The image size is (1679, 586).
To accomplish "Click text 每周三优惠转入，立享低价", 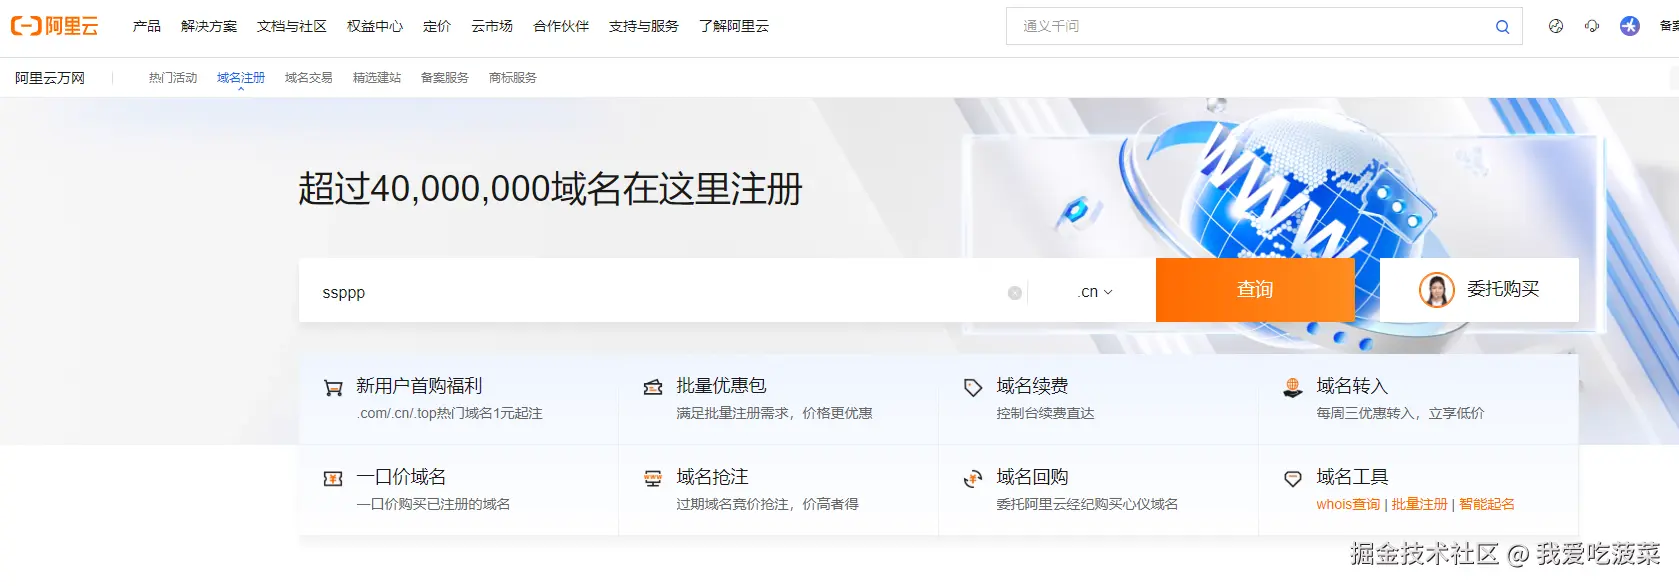I will click(x=1400, y=414).
